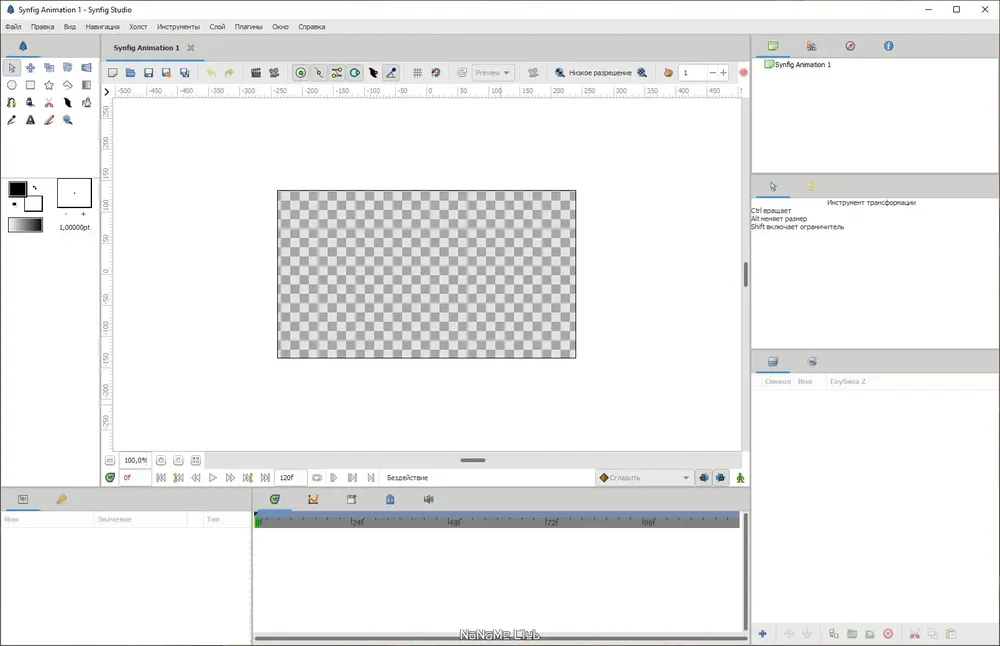
Task: Select the Transform tool arrow
Action: pos(12,68)
